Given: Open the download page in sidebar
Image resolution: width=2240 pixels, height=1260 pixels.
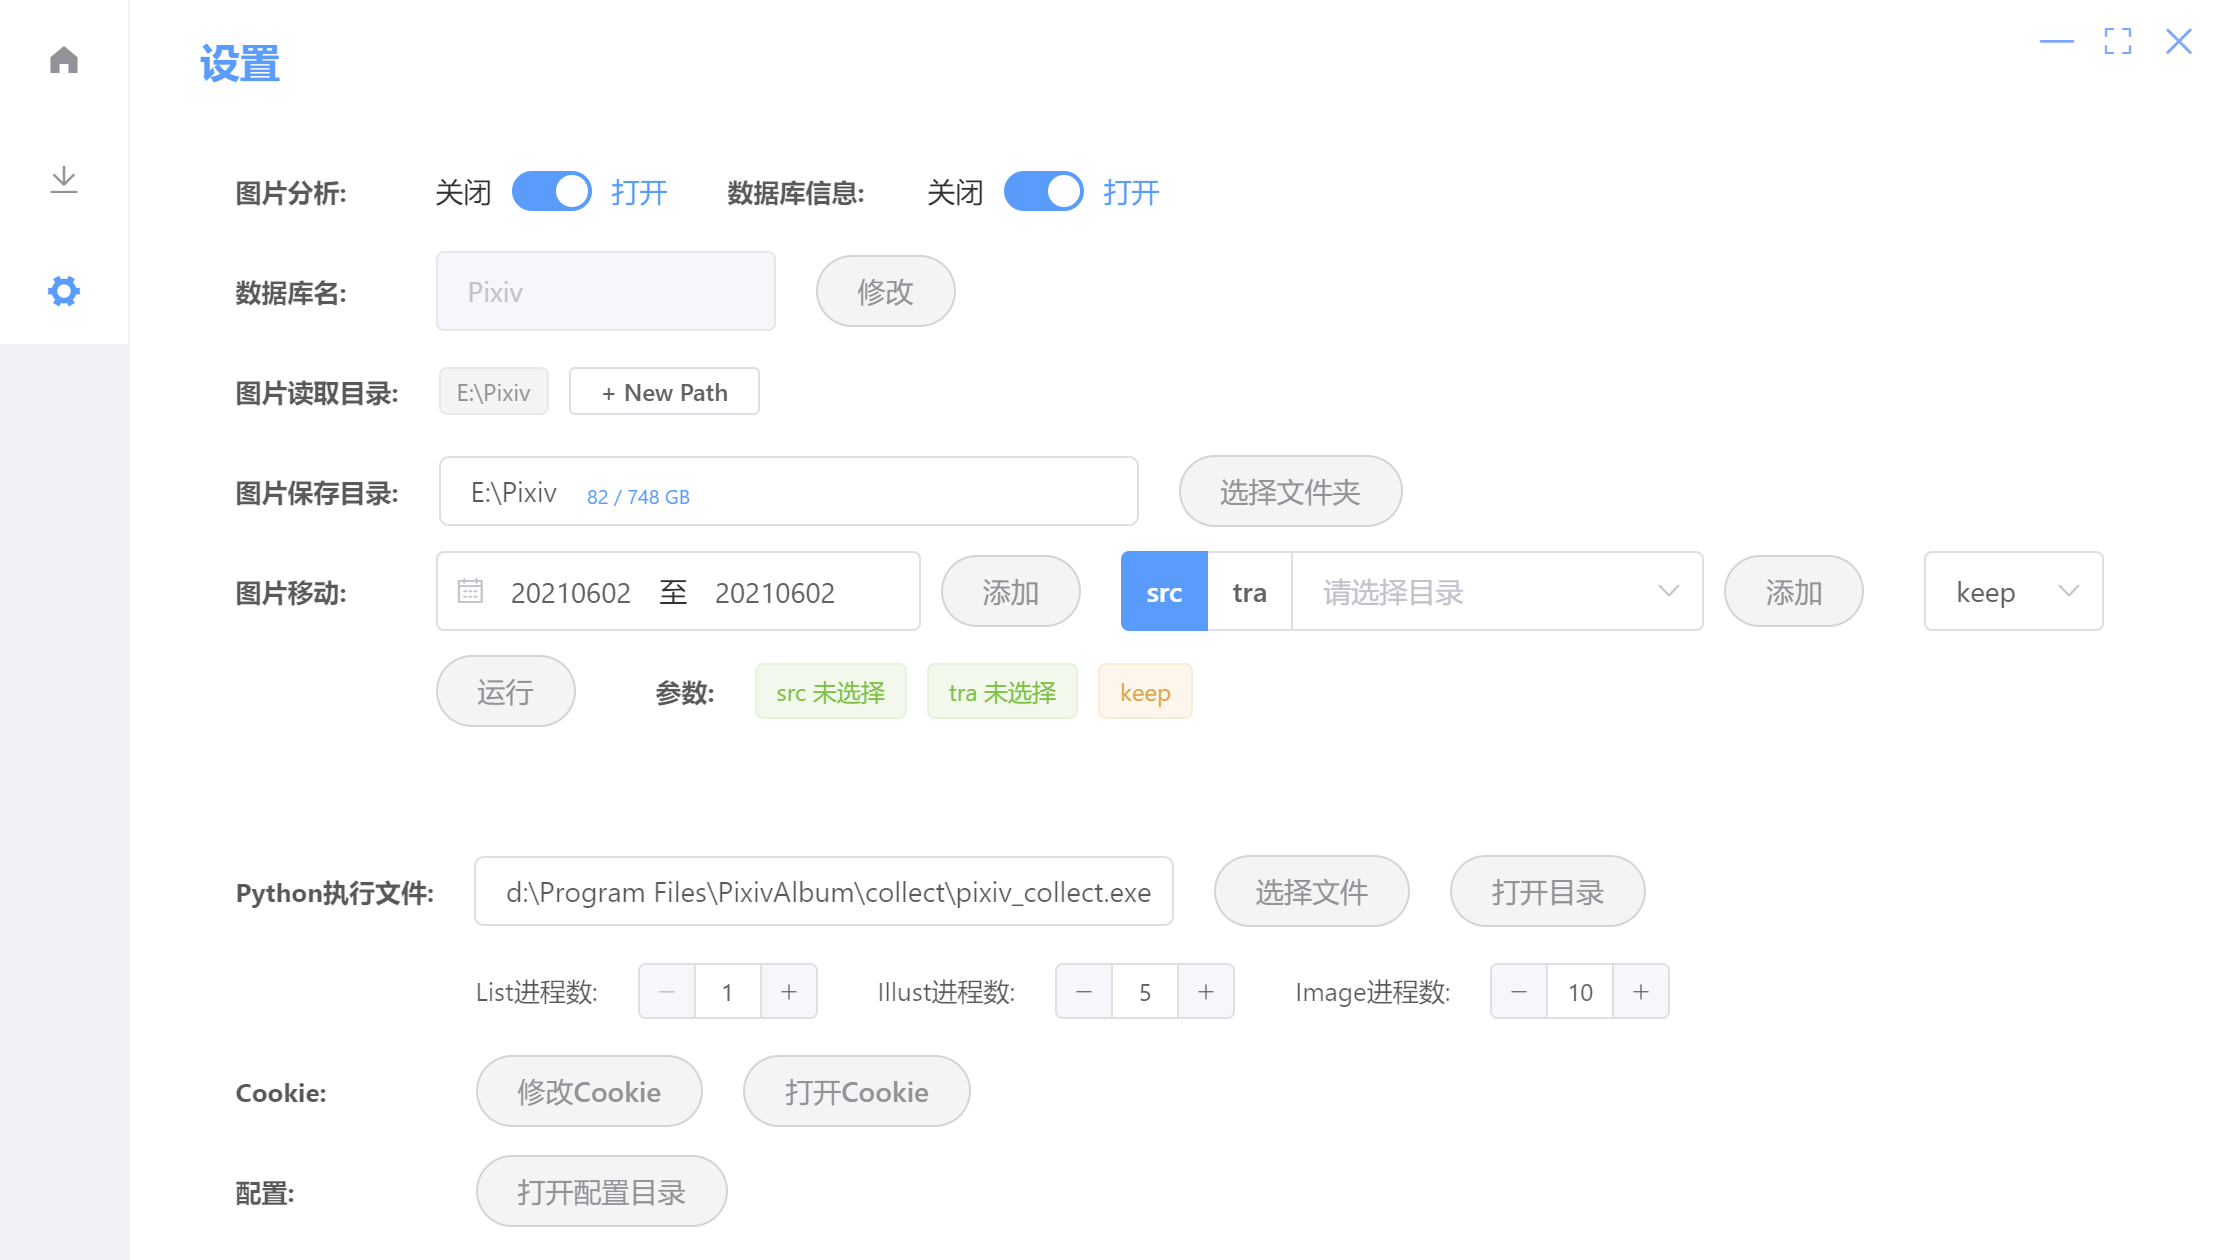Looking at the screenshot, I should pos(64,180).
